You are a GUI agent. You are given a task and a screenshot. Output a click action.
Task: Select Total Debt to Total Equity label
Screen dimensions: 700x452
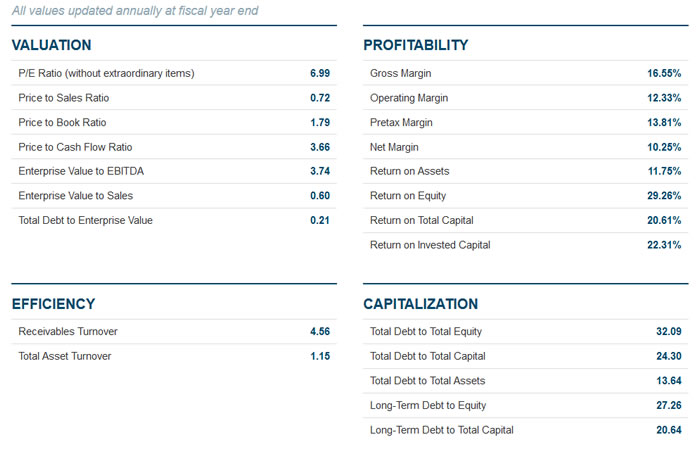[x=426, y=331]
